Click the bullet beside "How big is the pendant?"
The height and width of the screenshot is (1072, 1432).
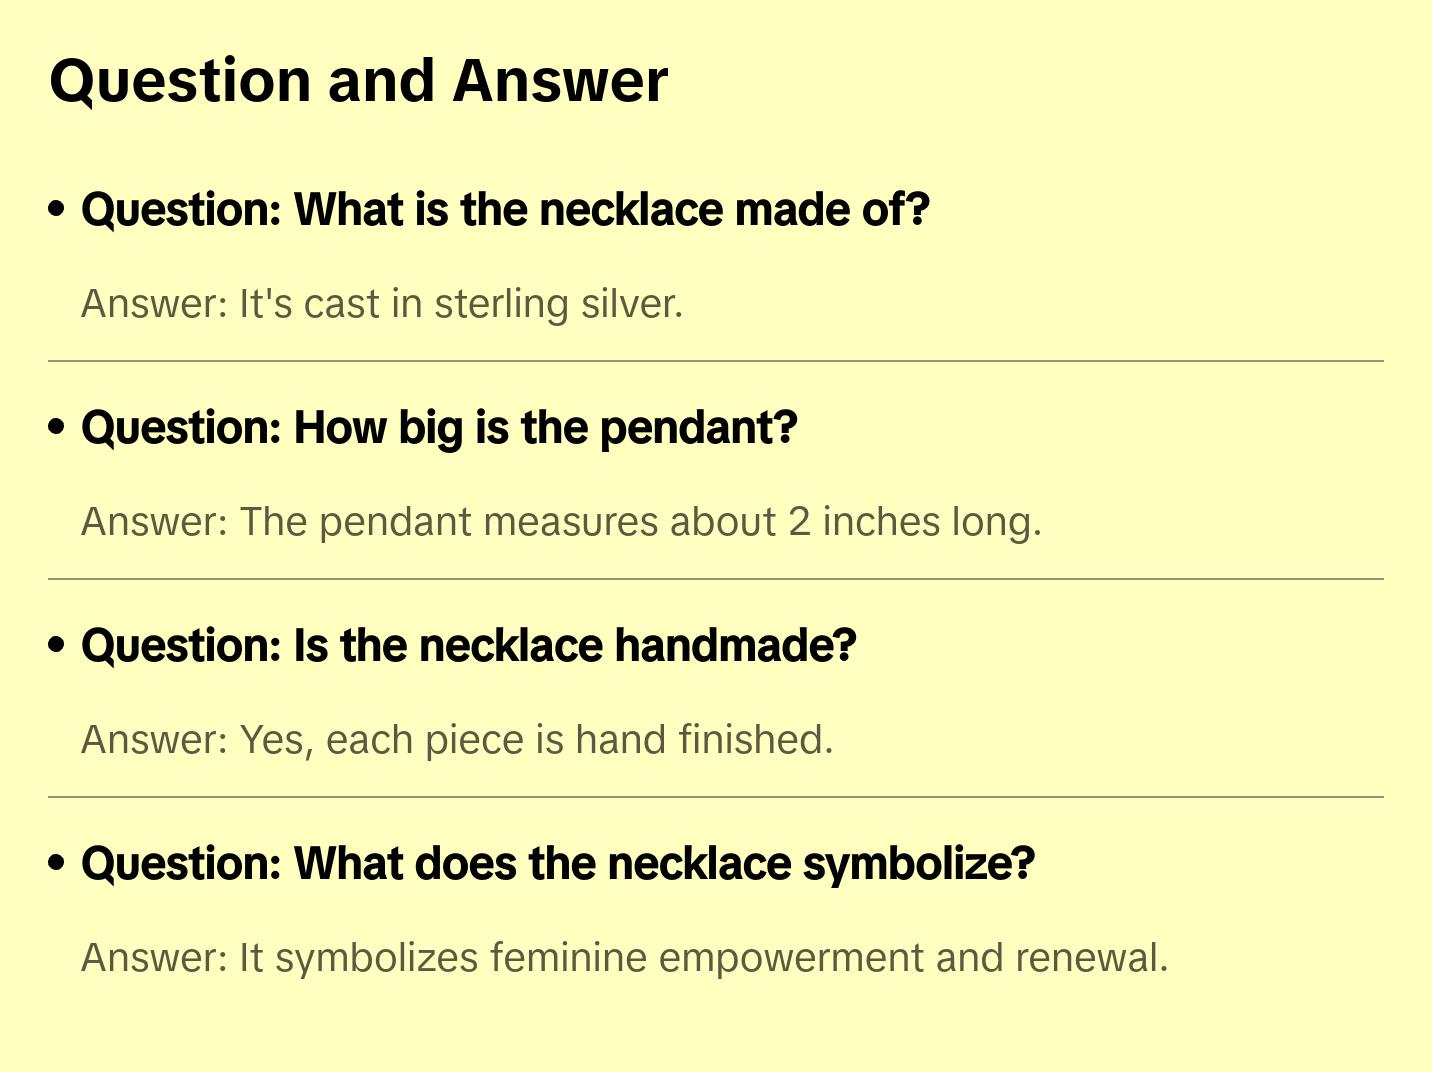coord(57,427)
